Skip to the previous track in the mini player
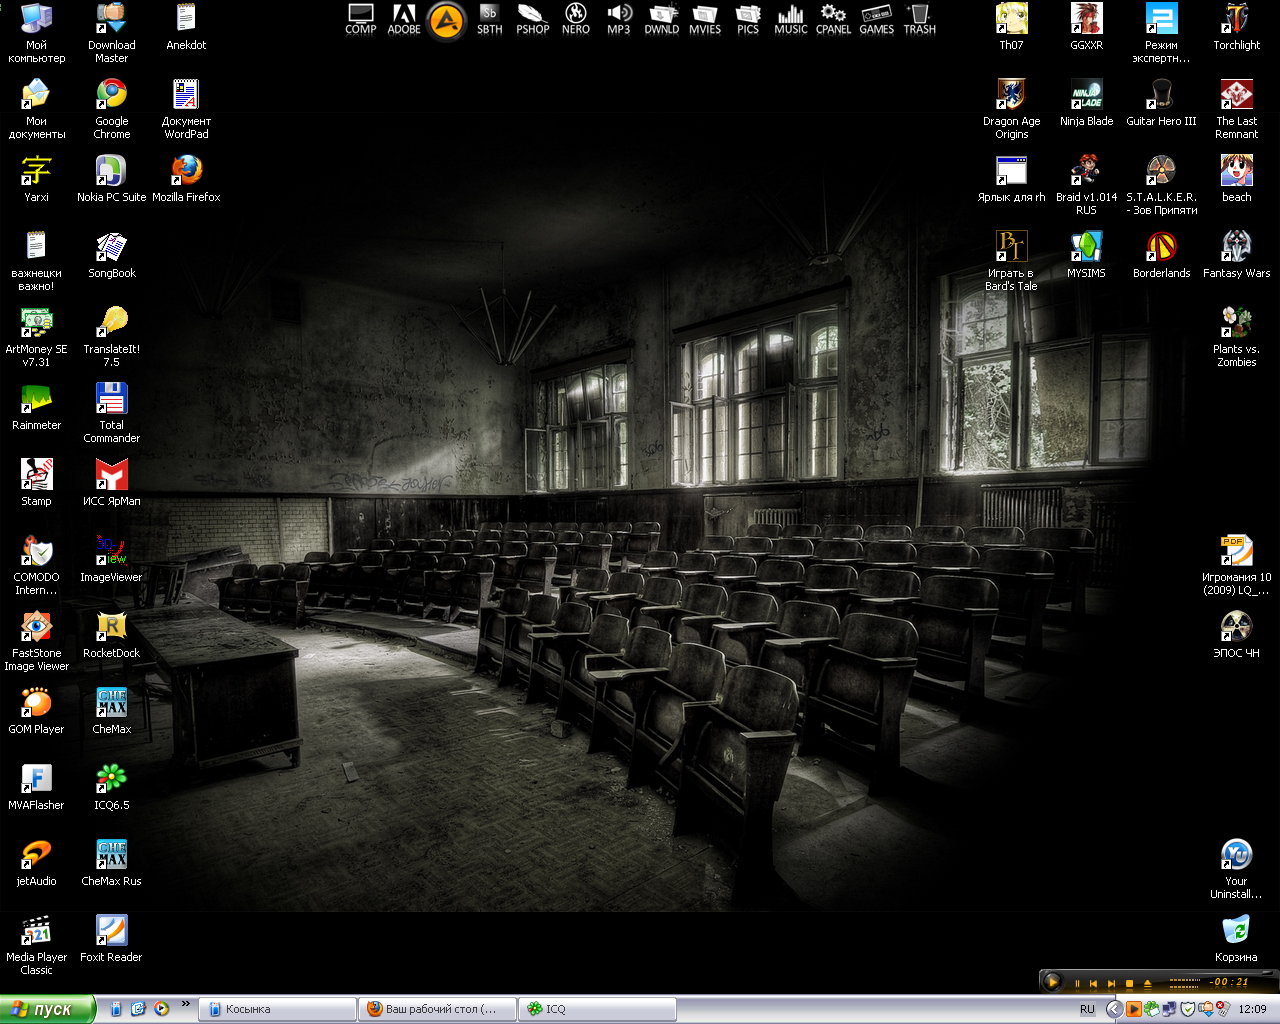 coord(1093,983)
